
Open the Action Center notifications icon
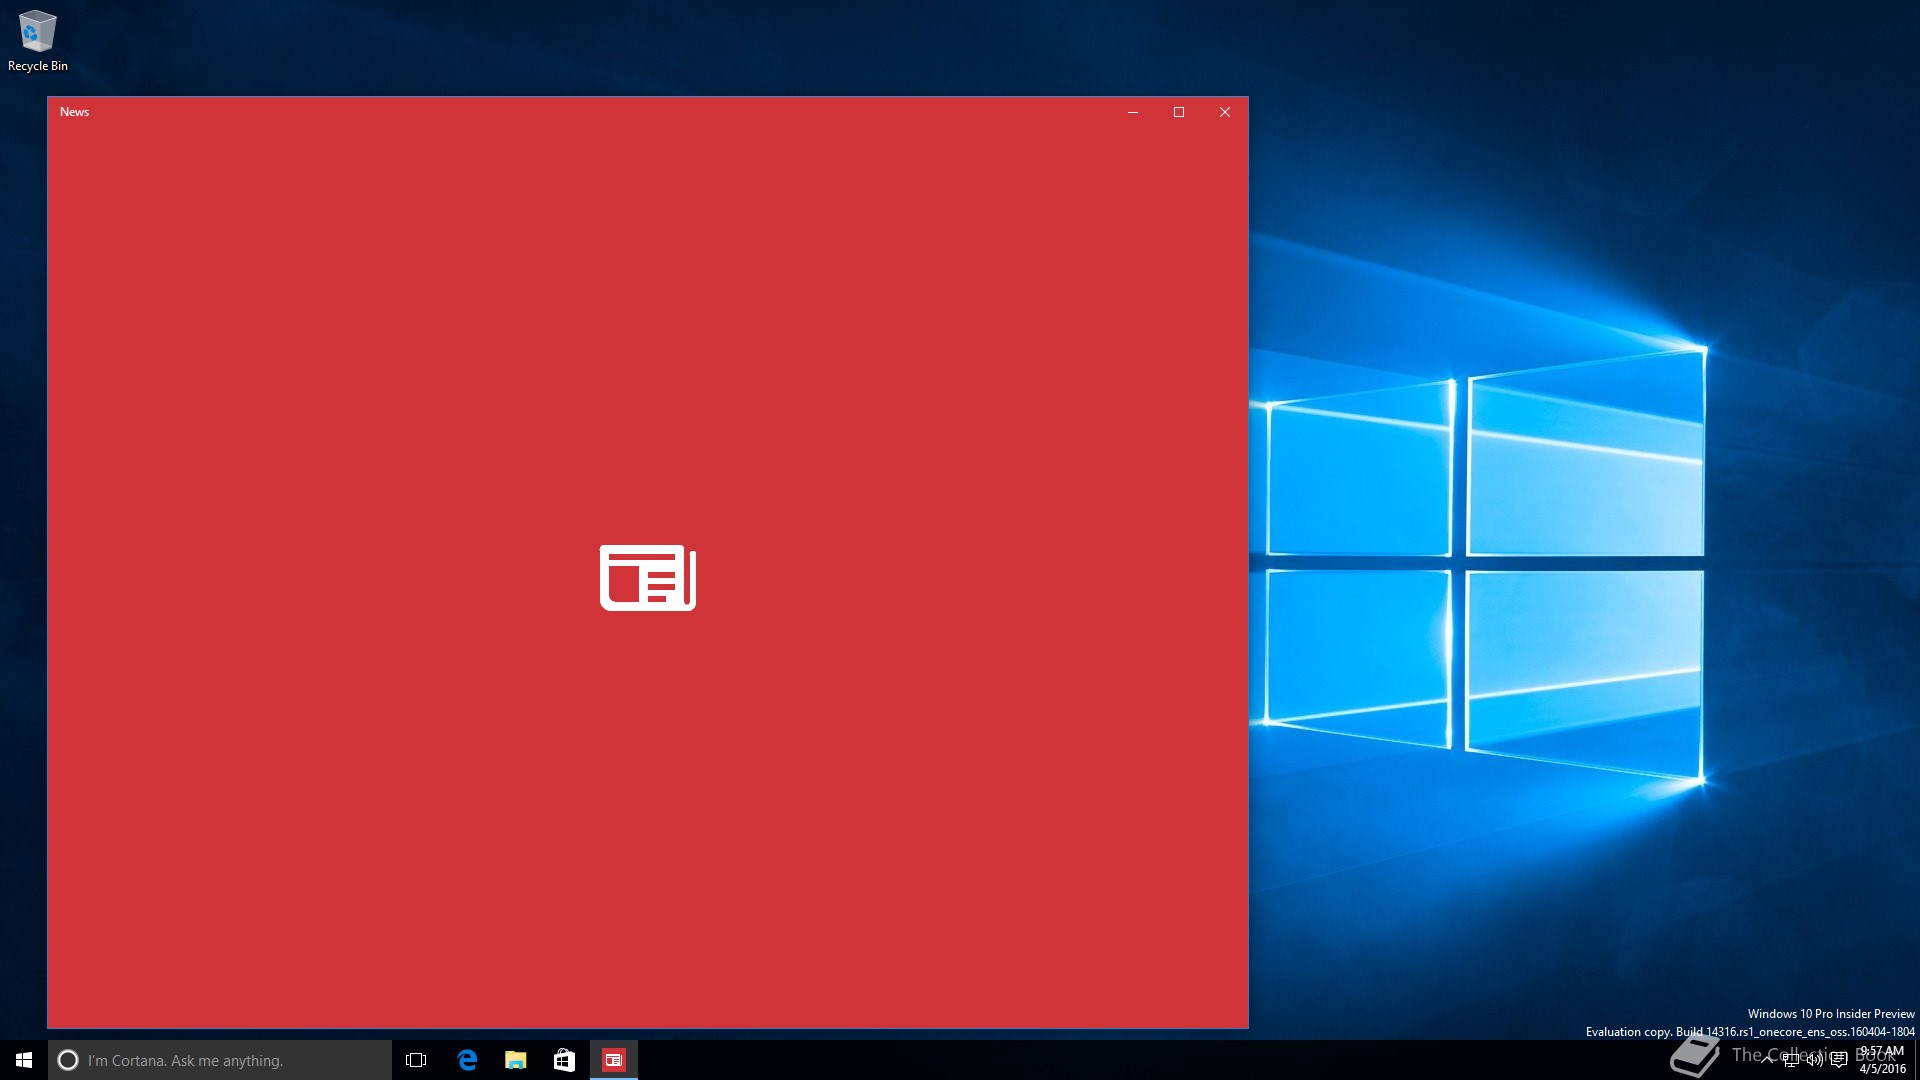(1838, 1060)
